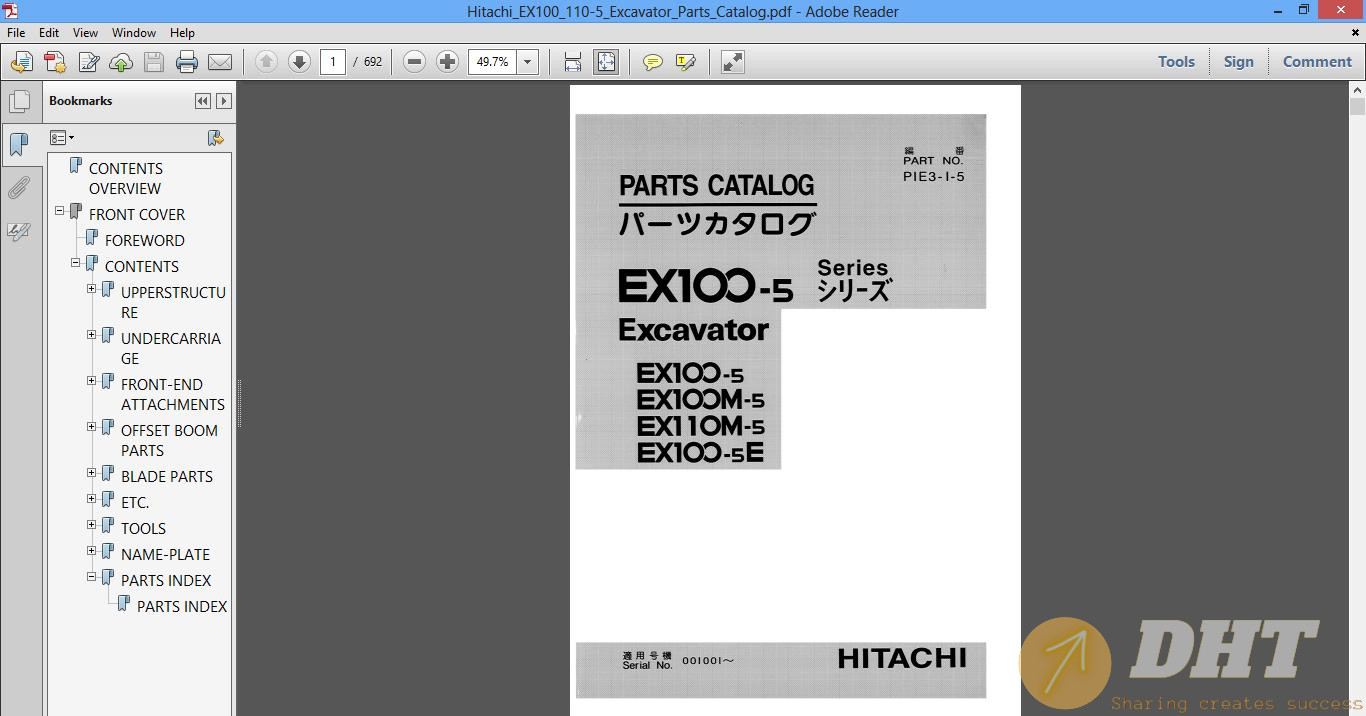
Task: Switch to Read Mode icon
Action: point(733,62)
